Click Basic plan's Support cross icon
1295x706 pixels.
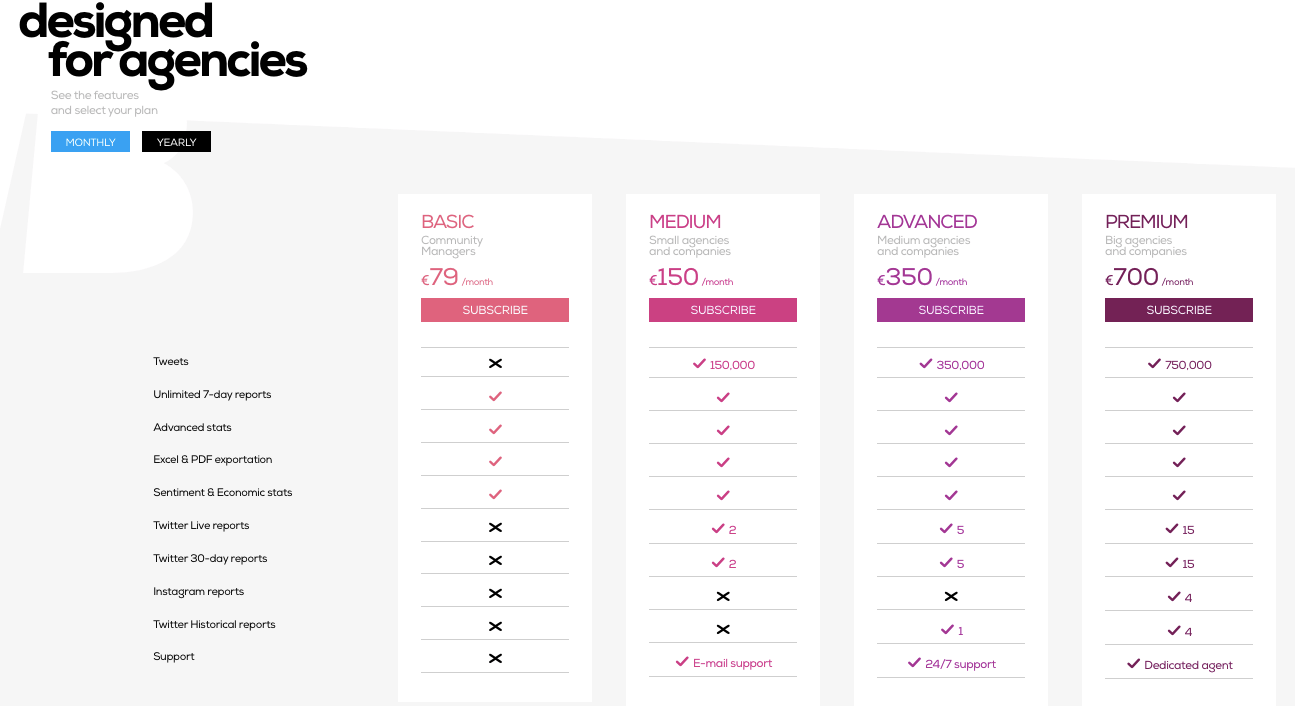click(495, 658)
